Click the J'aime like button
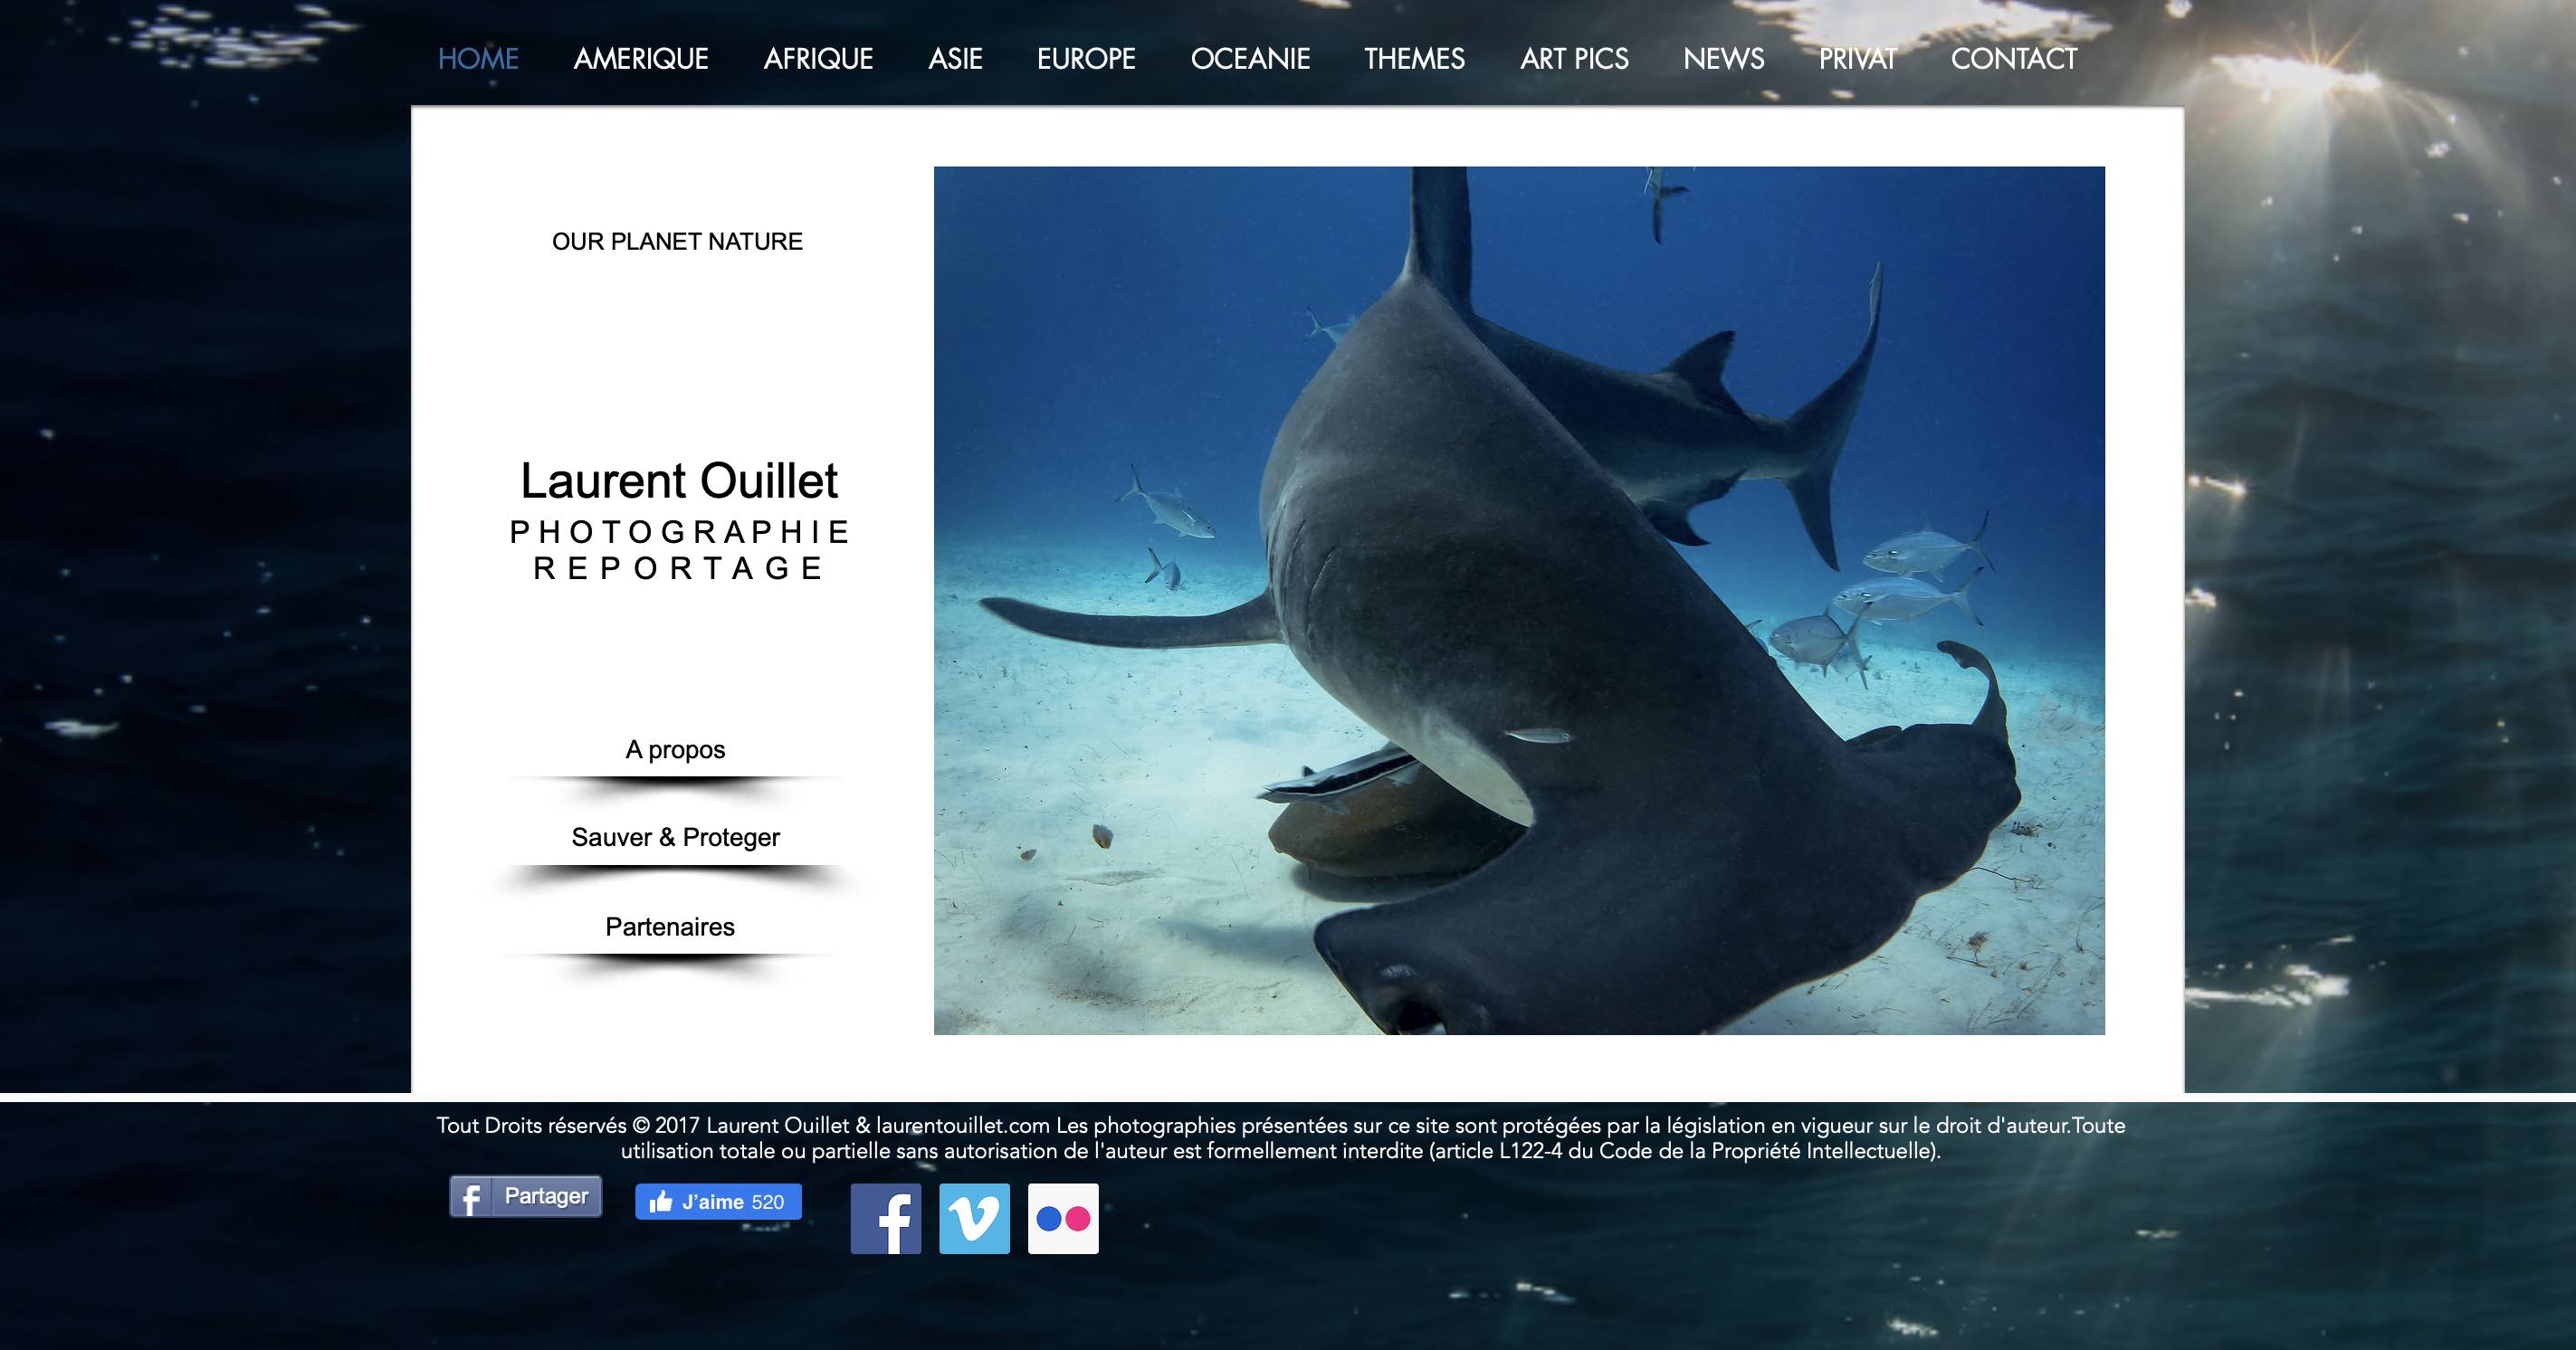Screen dimensions: 2576x1350 click(x=718, y=1201)
